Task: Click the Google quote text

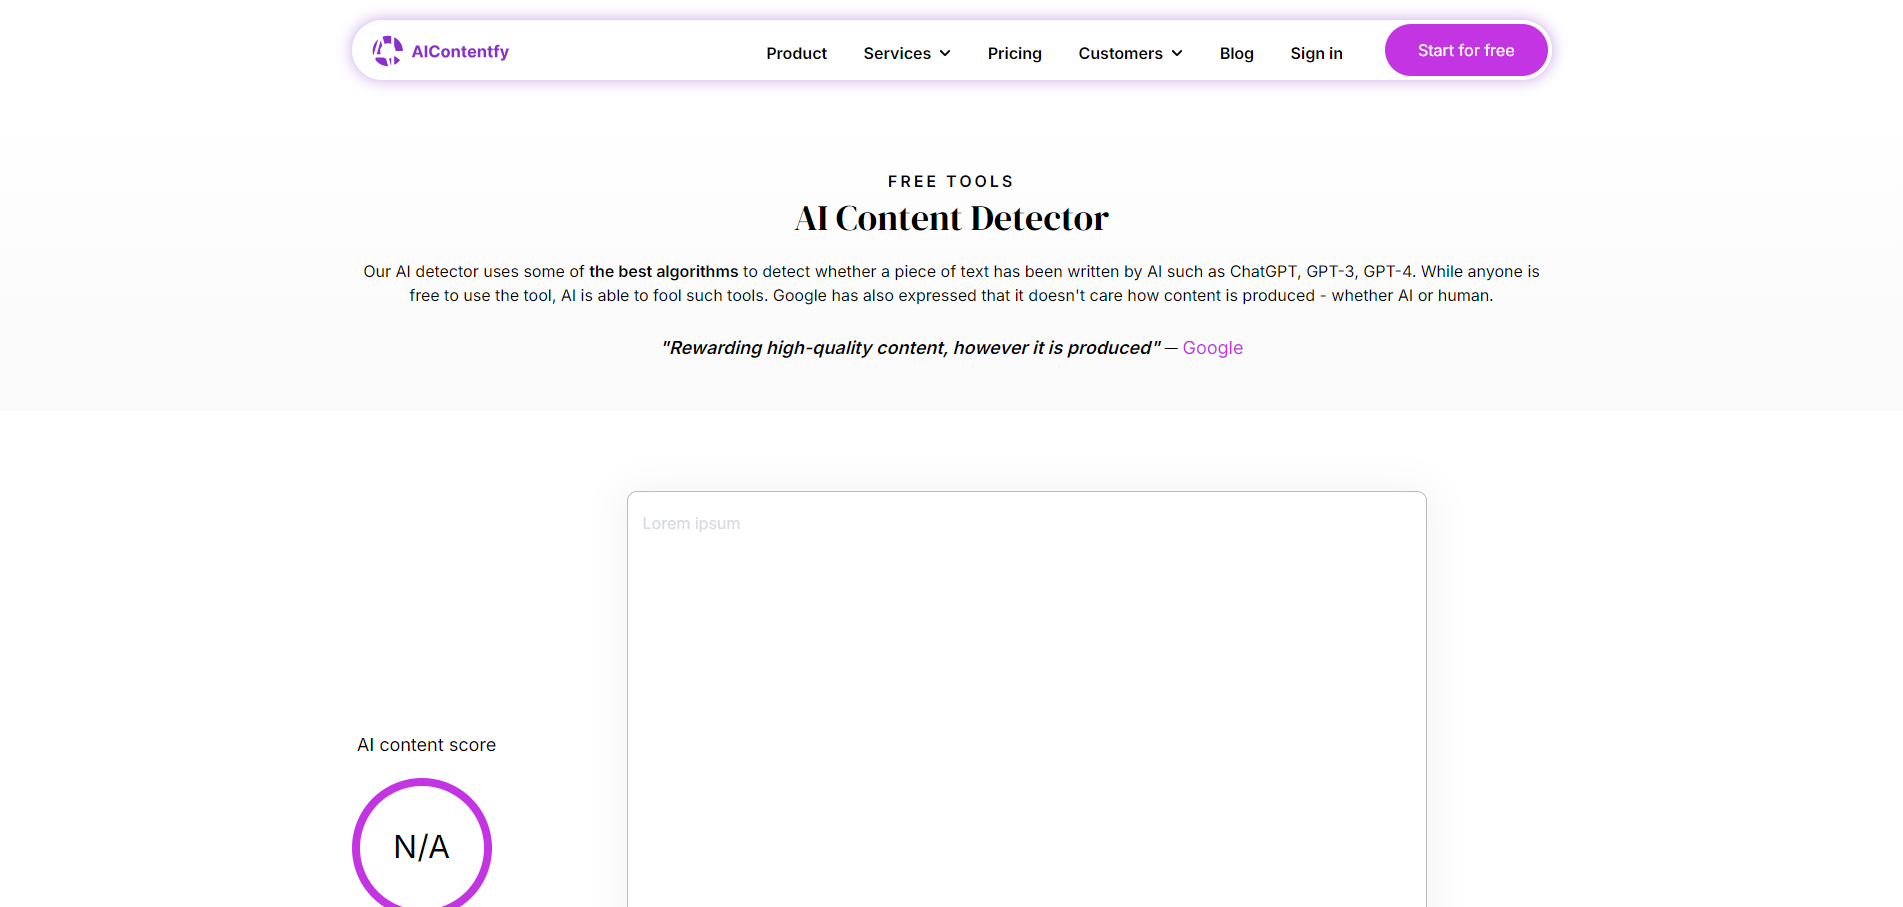Action: 910,347
